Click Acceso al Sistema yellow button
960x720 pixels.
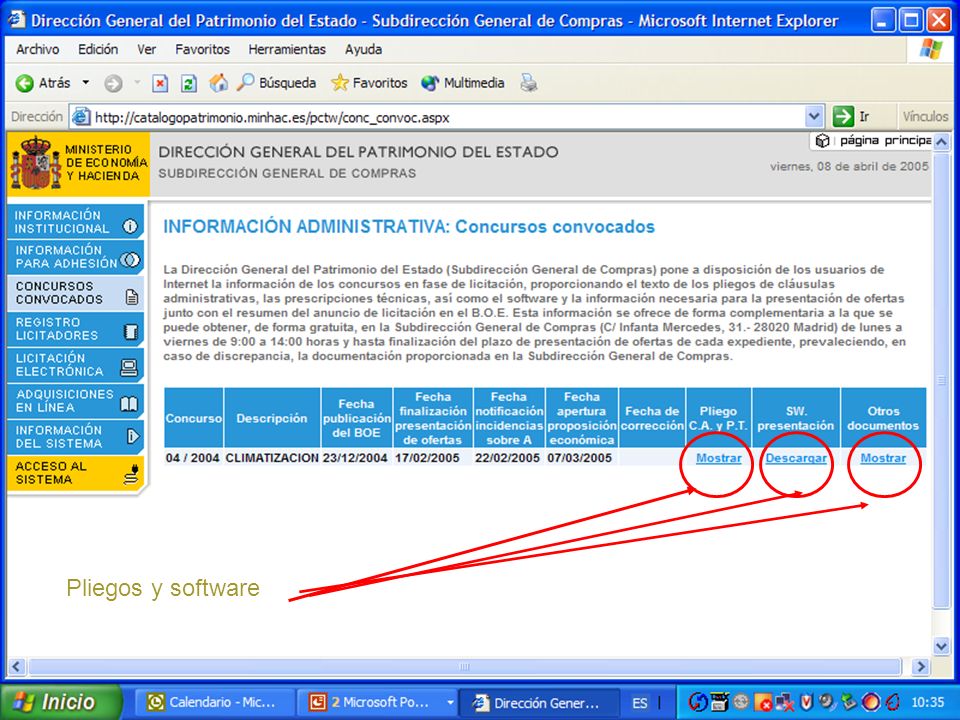(76, 473)
